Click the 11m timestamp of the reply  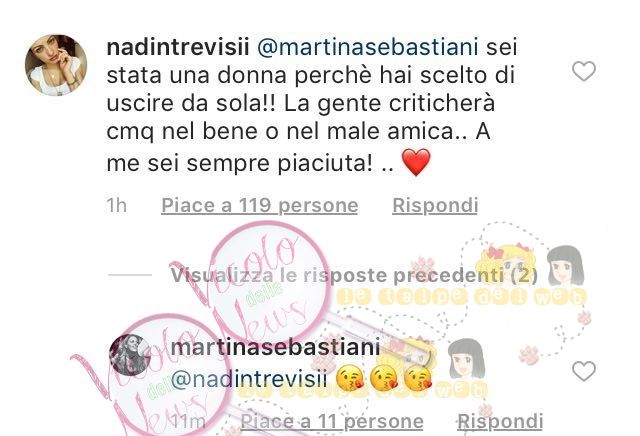pyautogui.click(x=188, y=422)
